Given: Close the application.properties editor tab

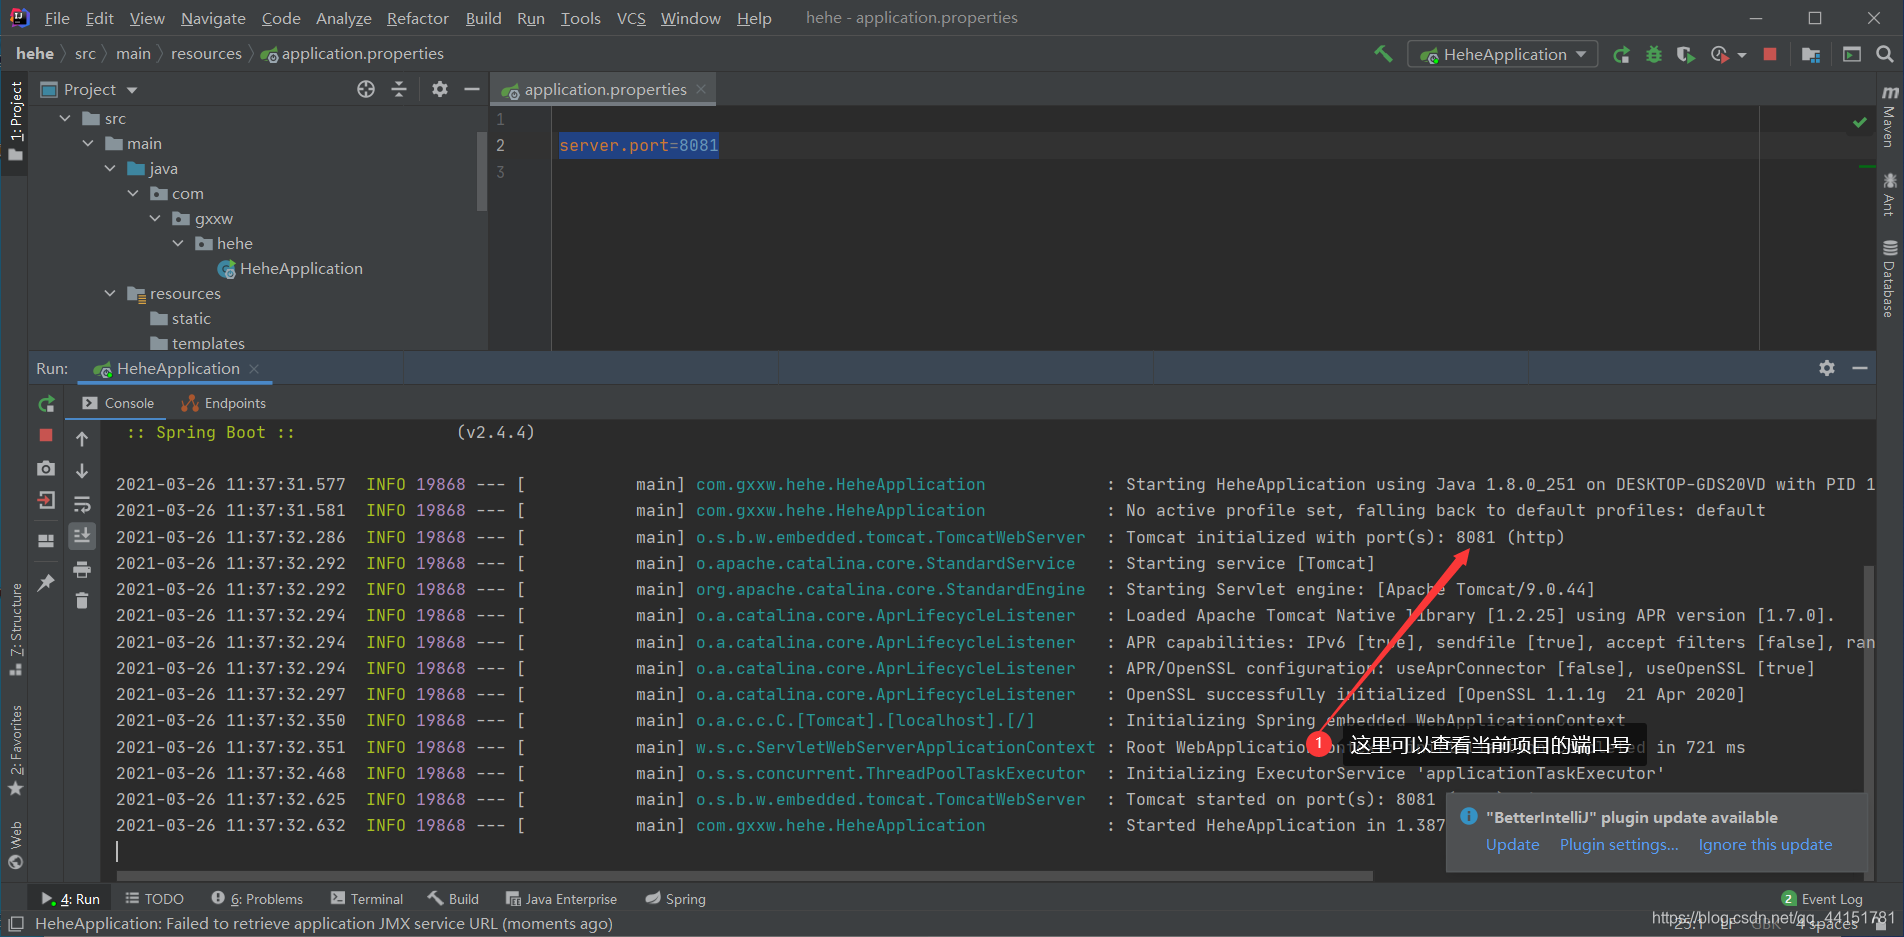Looking at the screenshot, I should (x=701, y=89).
